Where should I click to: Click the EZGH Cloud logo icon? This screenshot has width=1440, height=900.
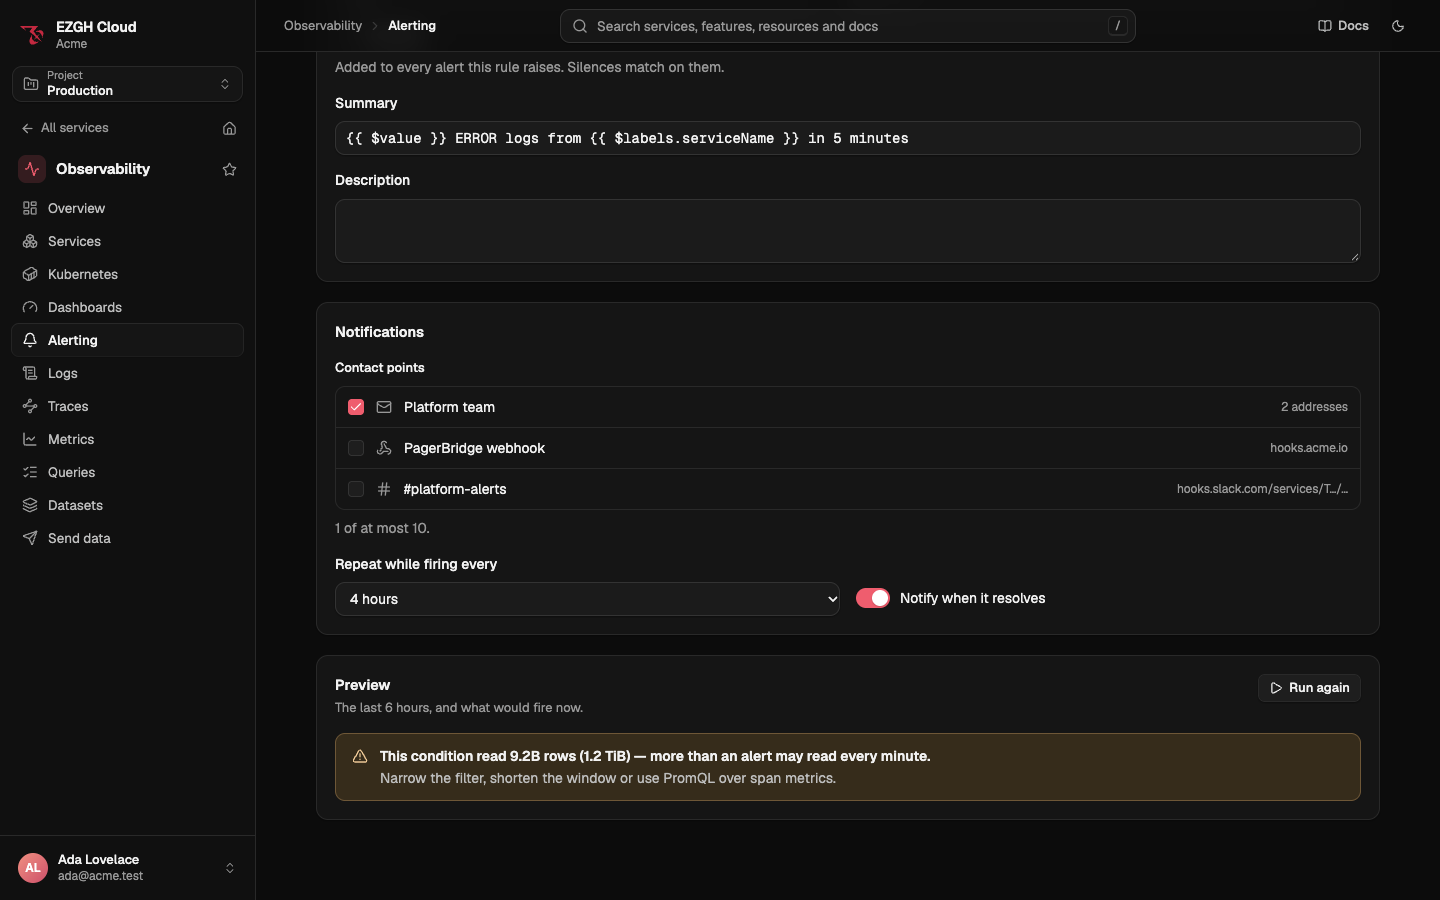tap(32, 35)
